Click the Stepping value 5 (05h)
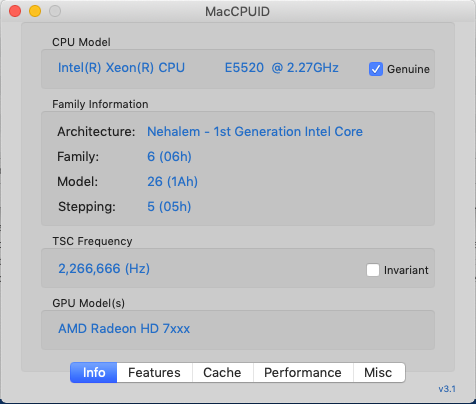 (169, 207)
